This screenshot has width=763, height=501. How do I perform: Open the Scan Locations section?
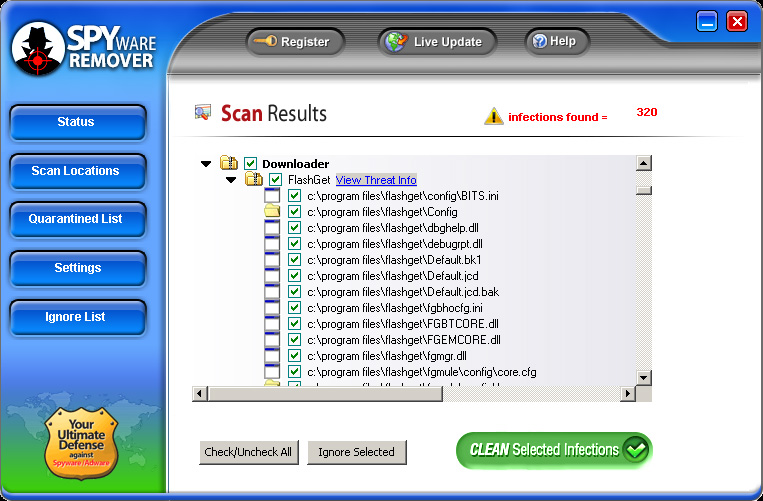[77, 171]
